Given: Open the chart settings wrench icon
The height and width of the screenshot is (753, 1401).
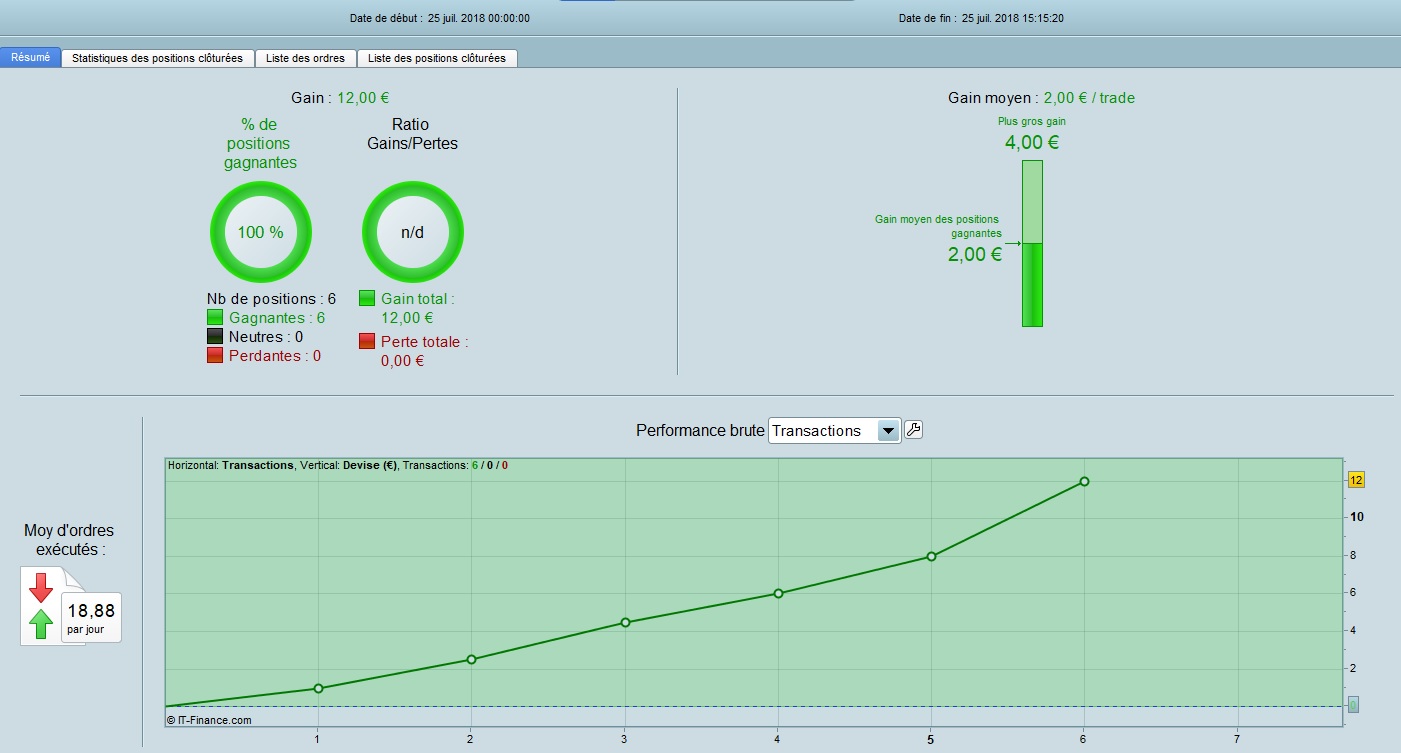Looking at the screenshot, I should [x=913, y=430].
